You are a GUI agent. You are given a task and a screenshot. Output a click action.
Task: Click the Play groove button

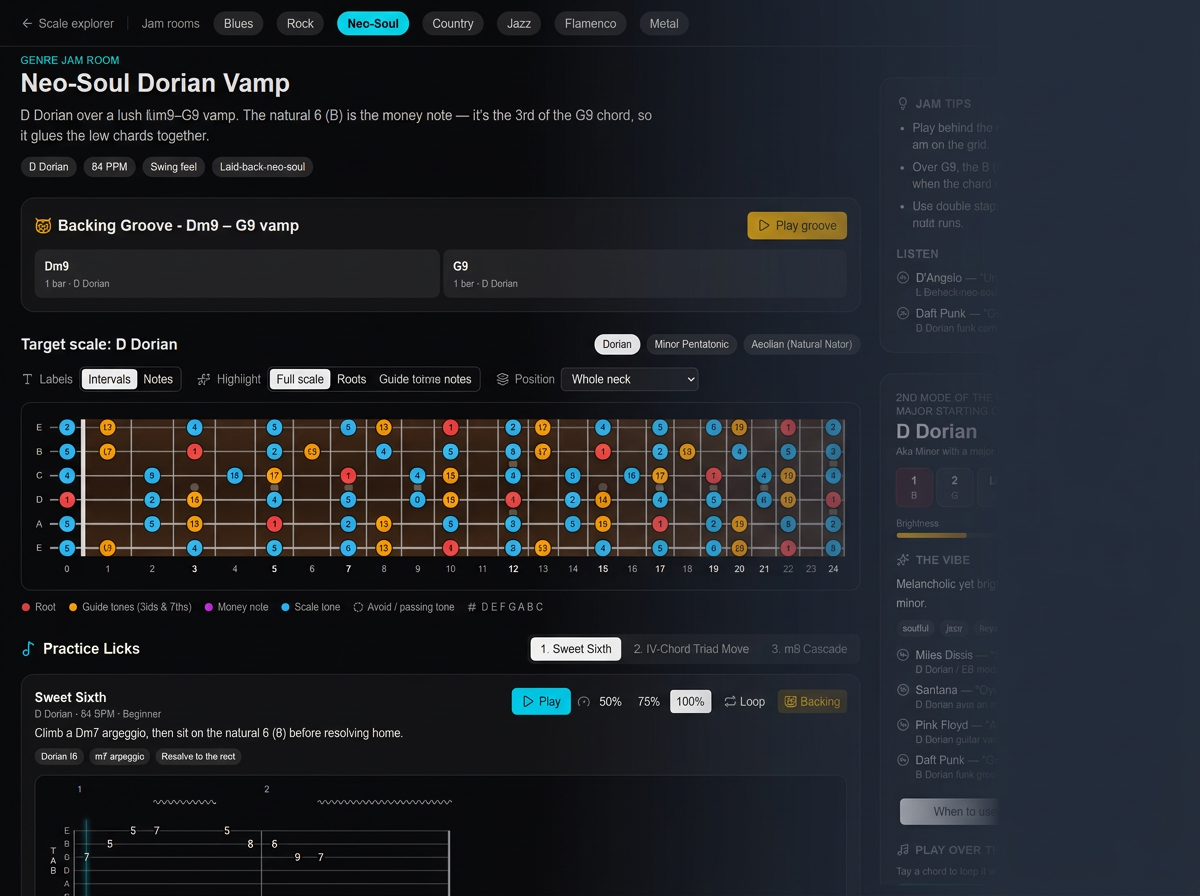tap(797, 225)
